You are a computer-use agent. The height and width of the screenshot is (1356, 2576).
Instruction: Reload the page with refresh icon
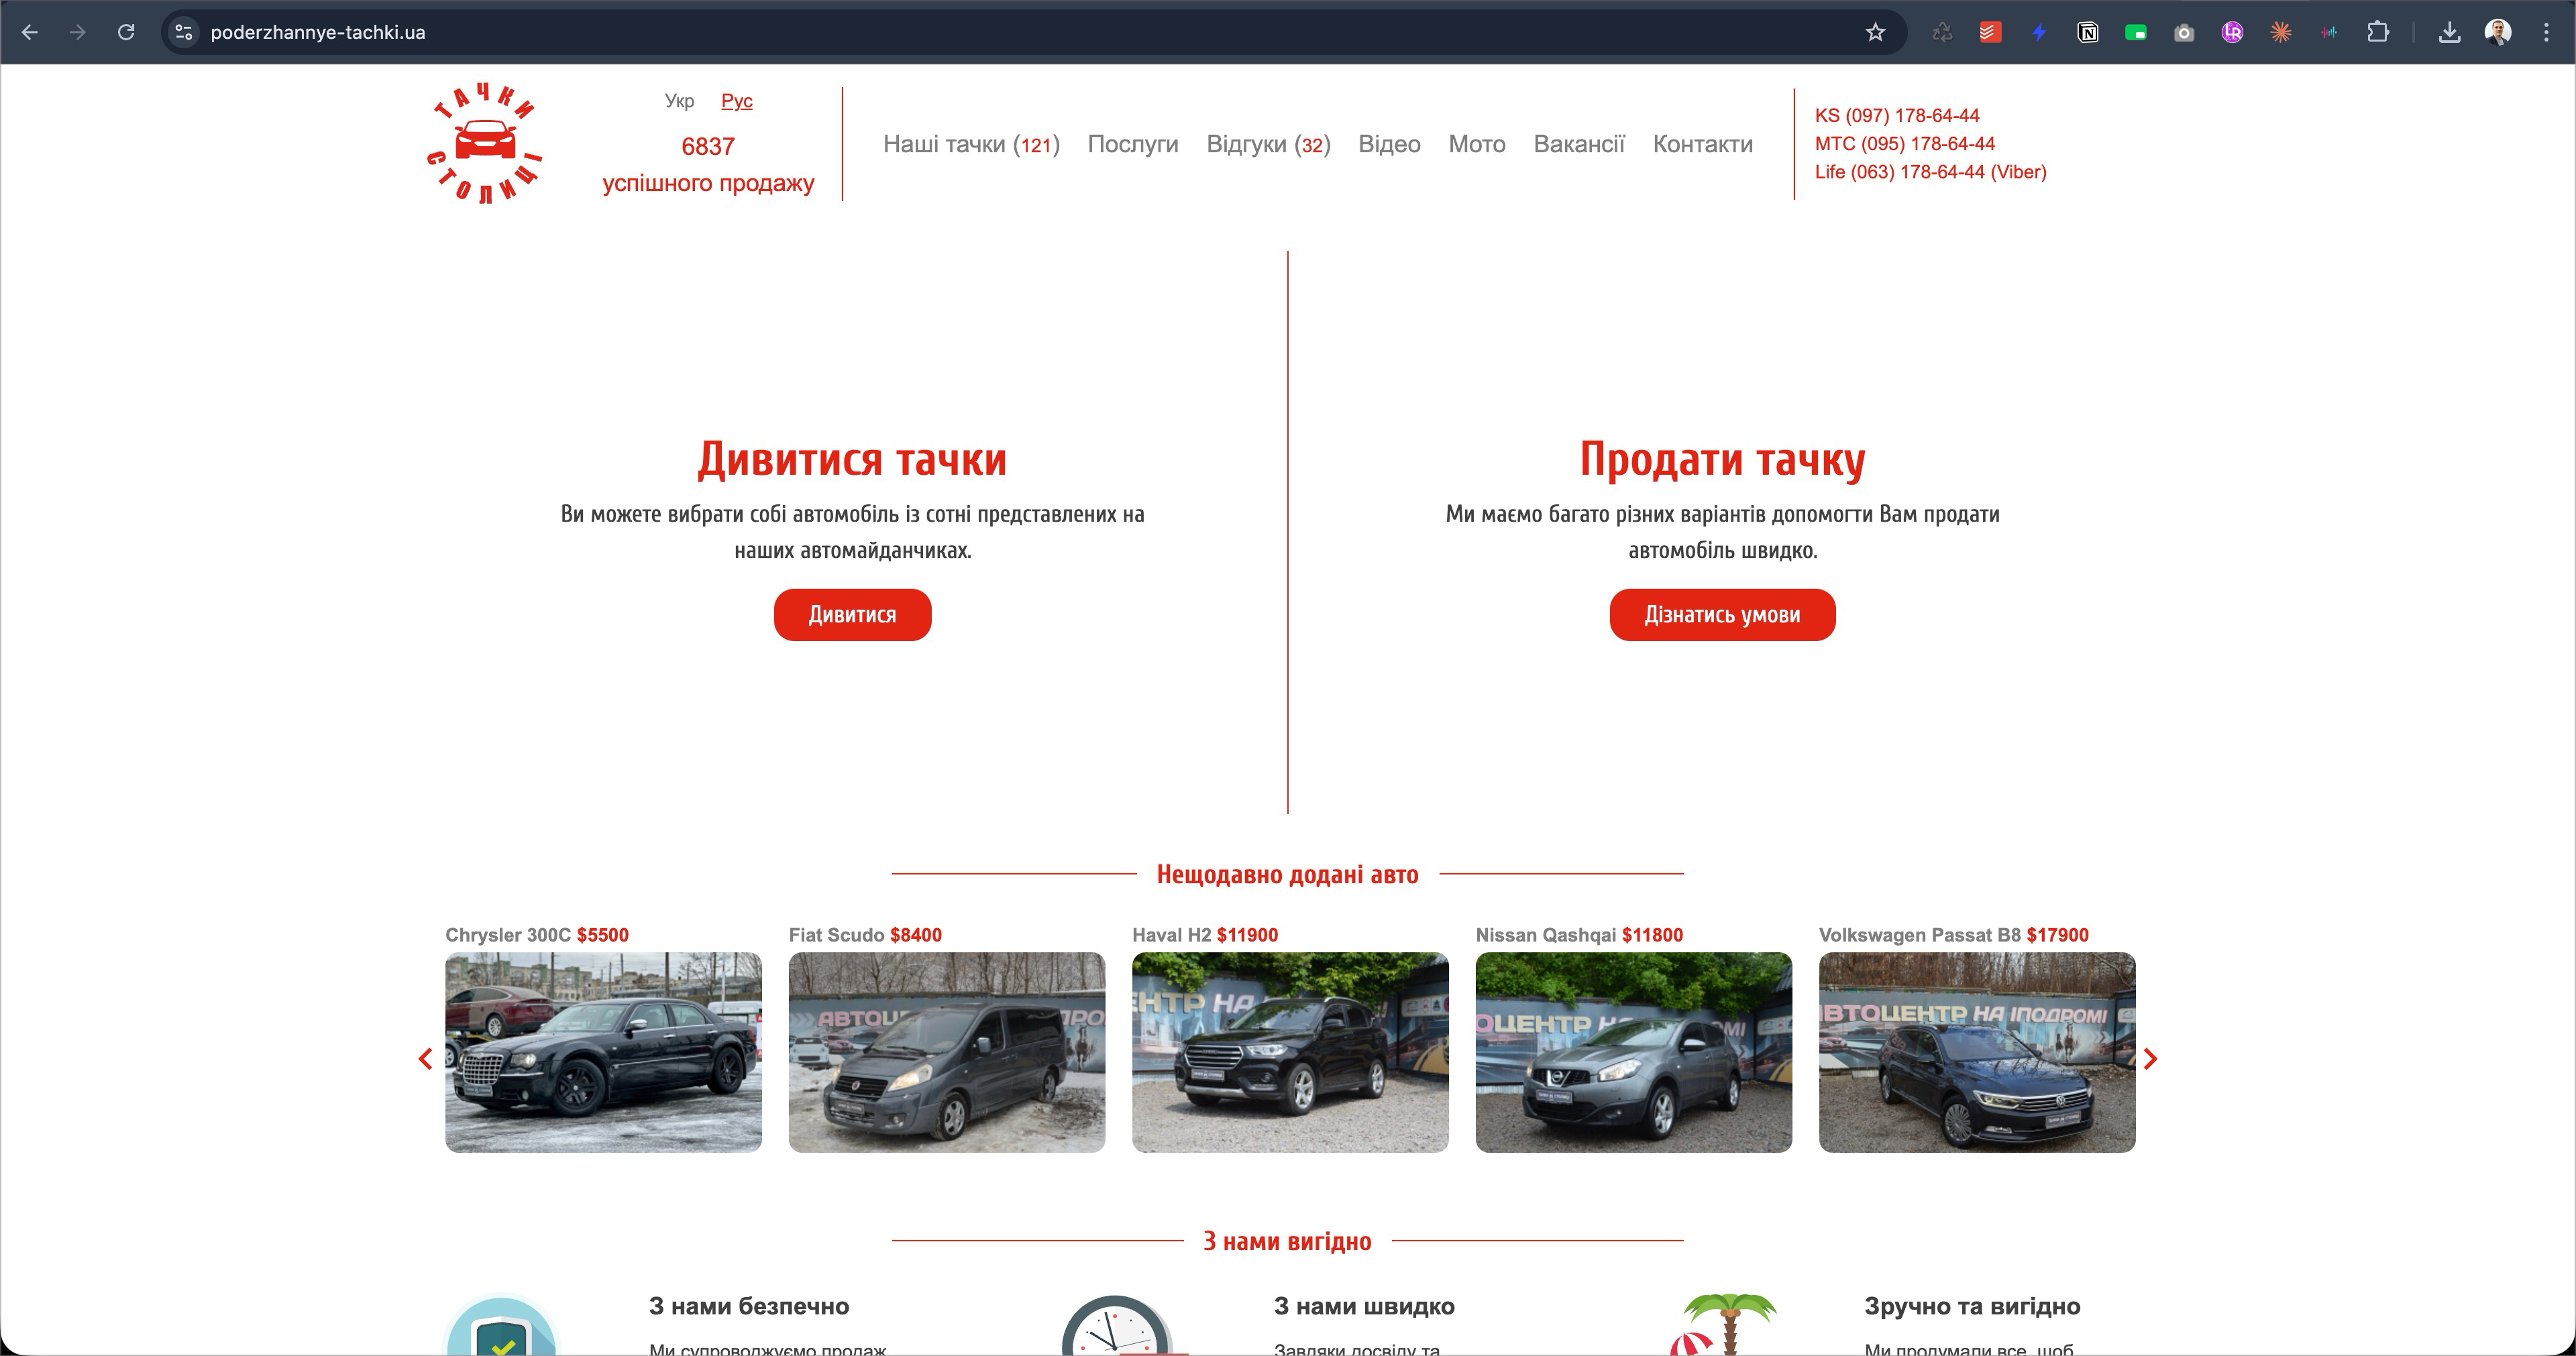click(126, 32)
